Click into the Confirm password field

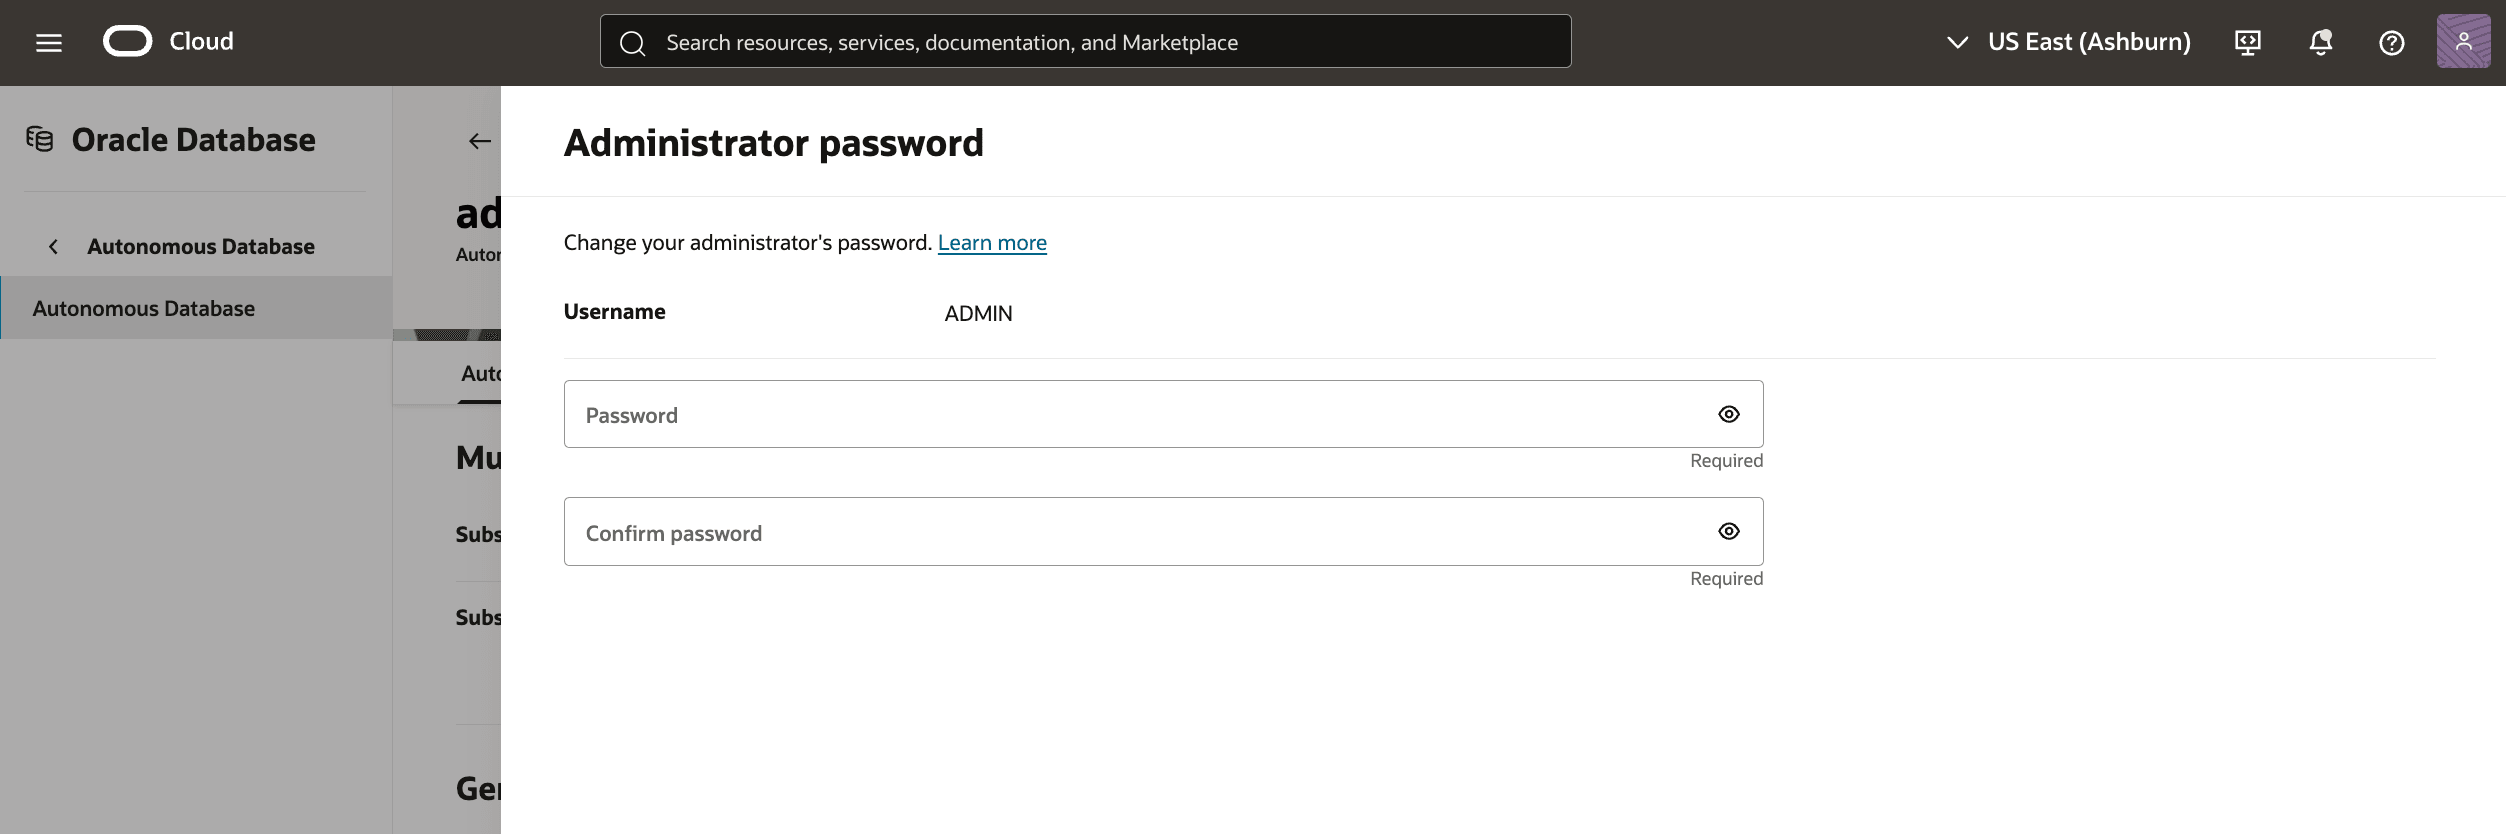tap(1163, 532)
